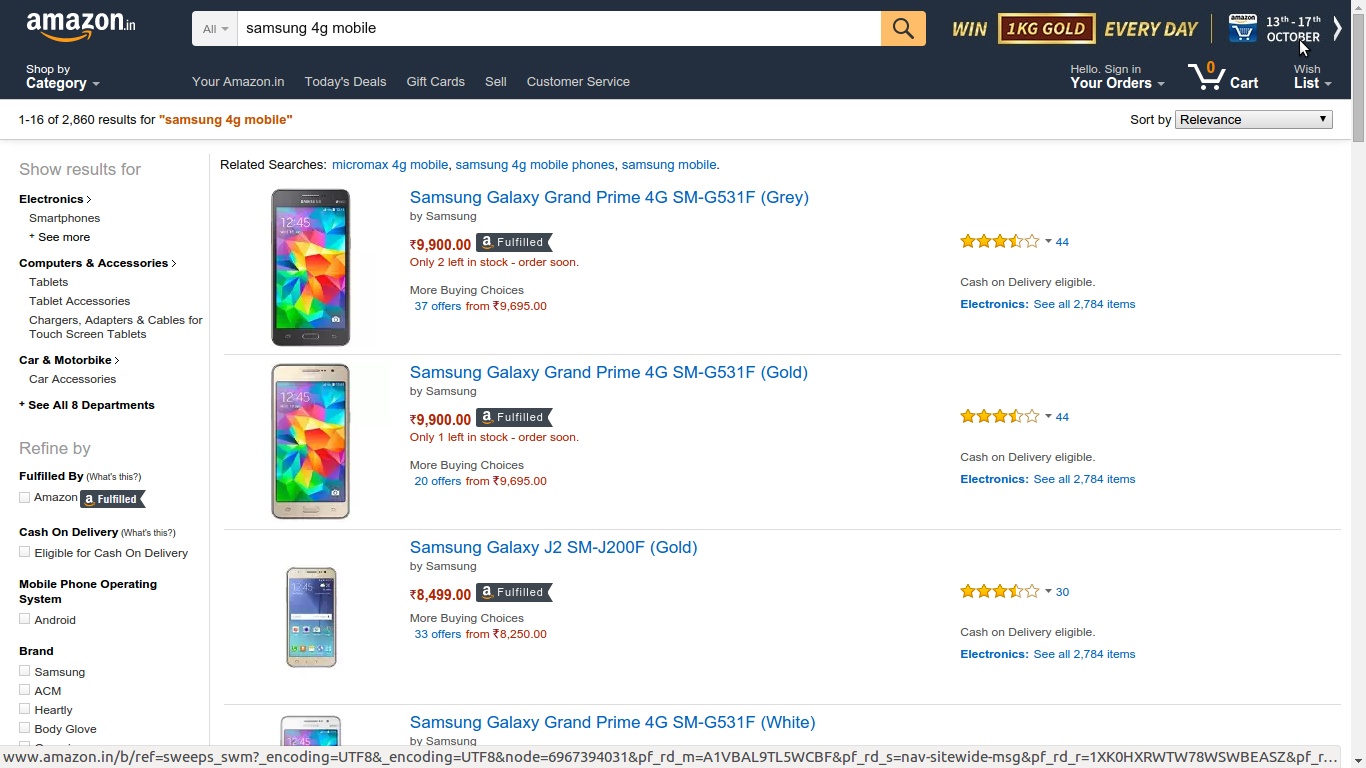Image resolution: width=1366 pixels, height=768 pixels.
Task: Open the Sort by Relevance dropdown
Action: (1253, 120)
